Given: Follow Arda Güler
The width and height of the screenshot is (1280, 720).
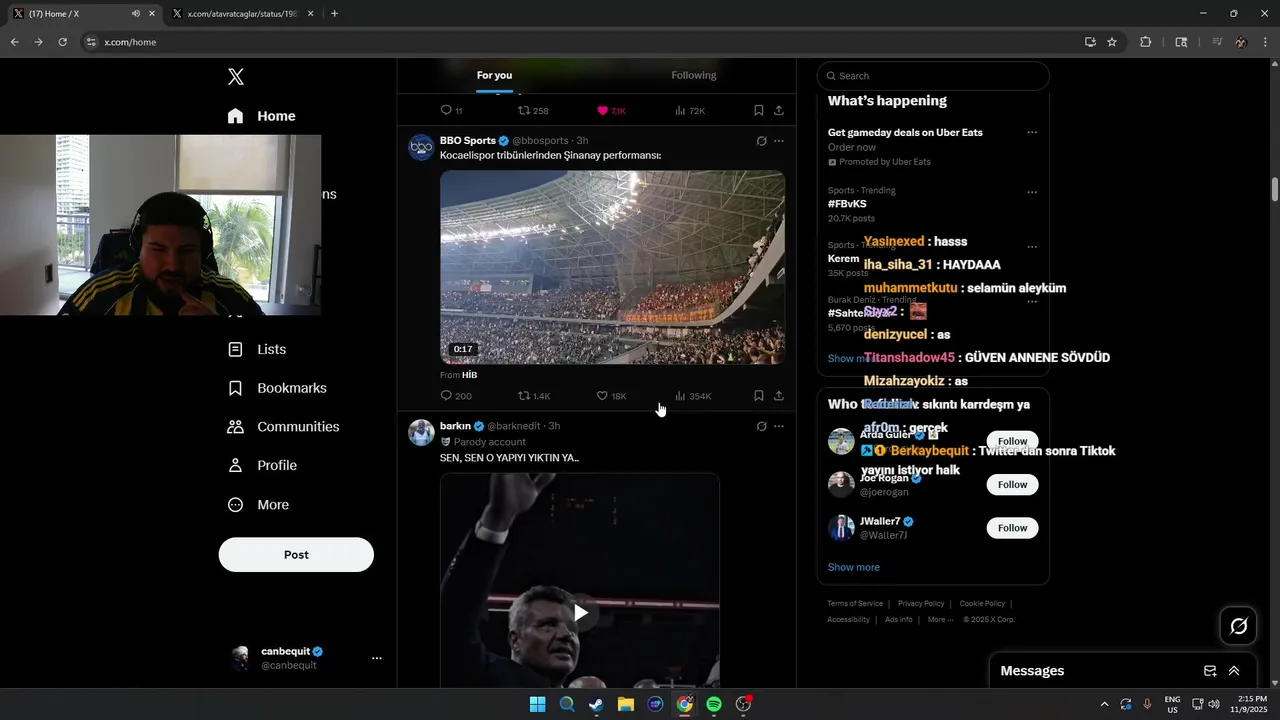Looking at the screenshot, I should coord(1012,441).
